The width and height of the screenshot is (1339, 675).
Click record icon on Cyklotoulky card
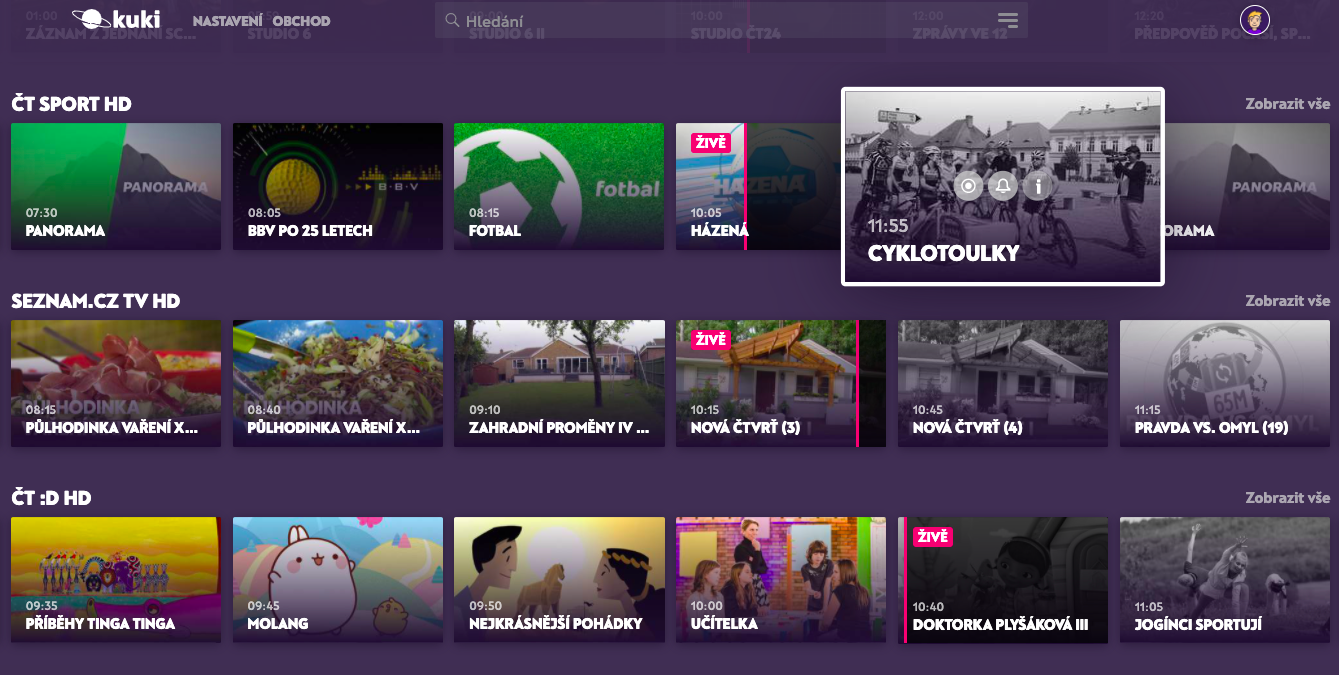point(967,186)
